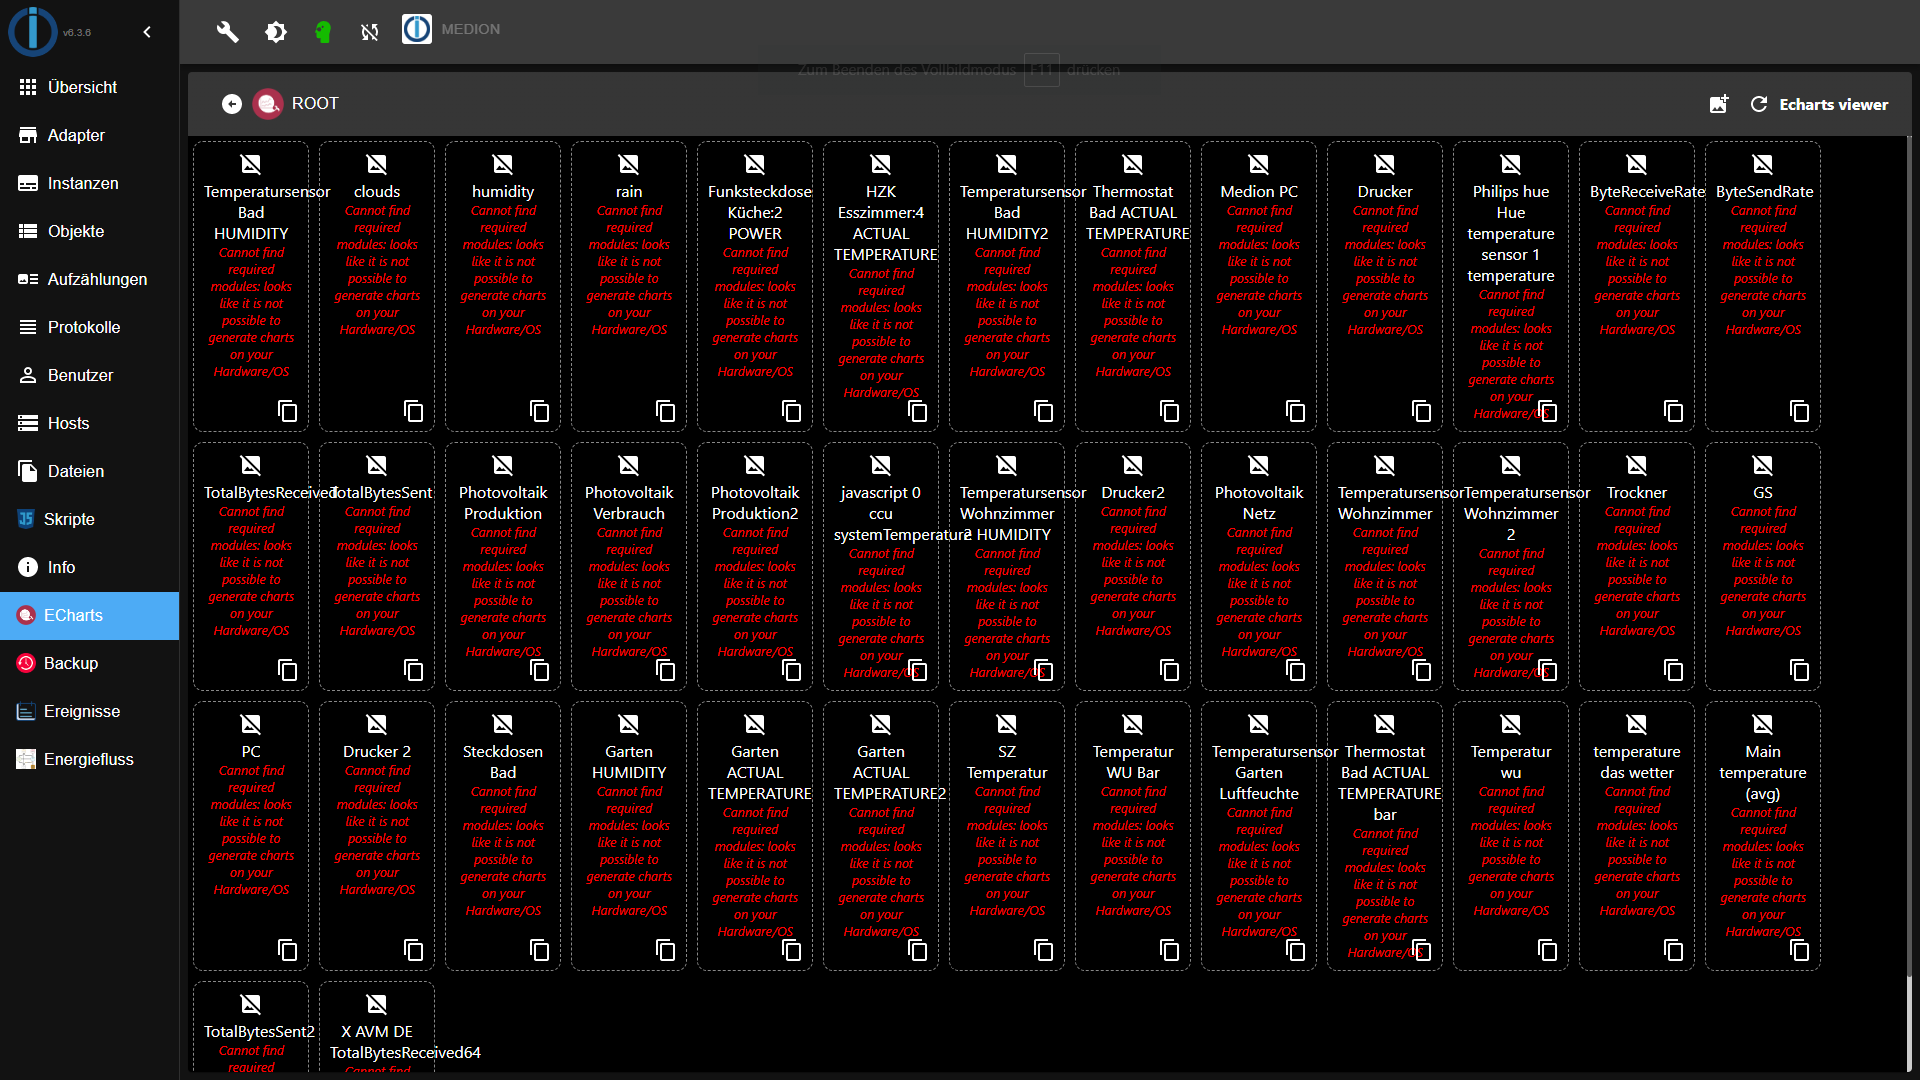Click the green expert mode head icon
Screen dimensions: 1920x1080
[x=323, y=32]
